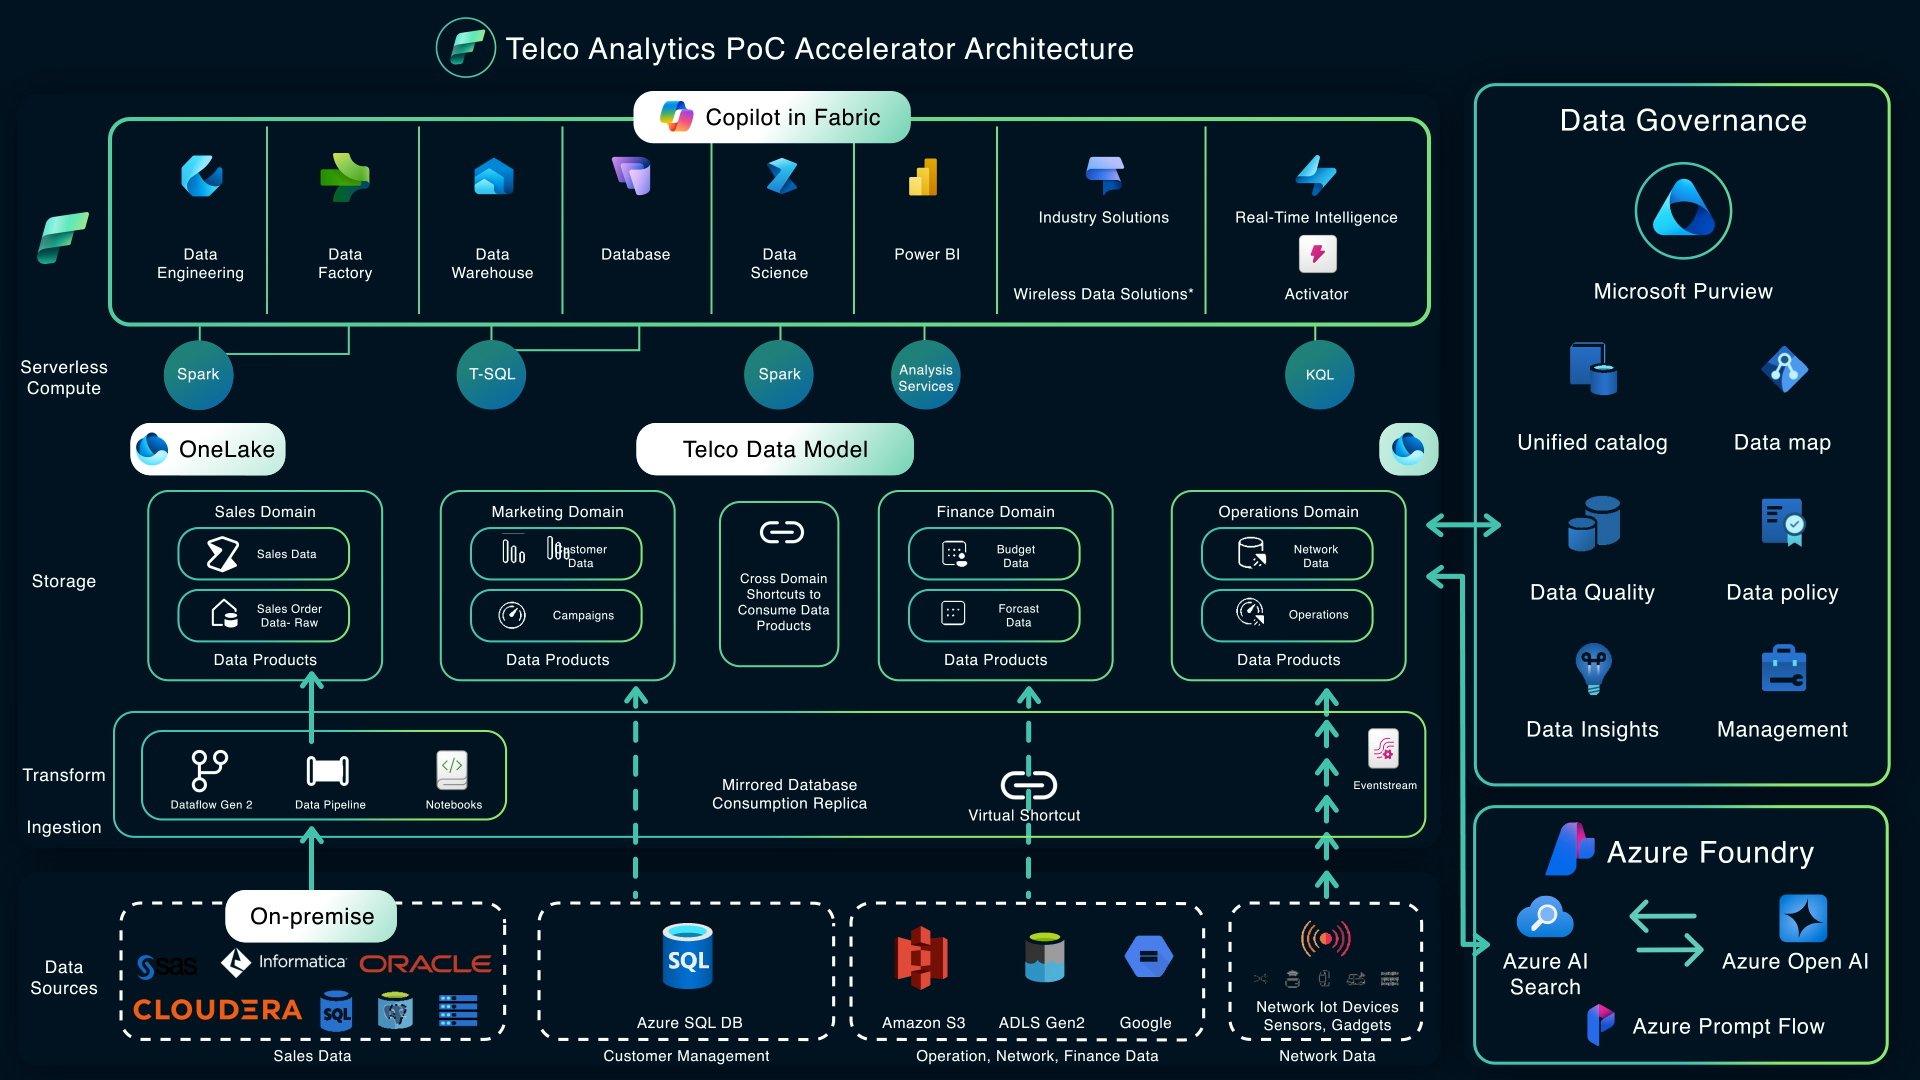Click the Azure SQL DB icon
The width and height of the screenshot is (1920, 1080).
click(688, 957)
